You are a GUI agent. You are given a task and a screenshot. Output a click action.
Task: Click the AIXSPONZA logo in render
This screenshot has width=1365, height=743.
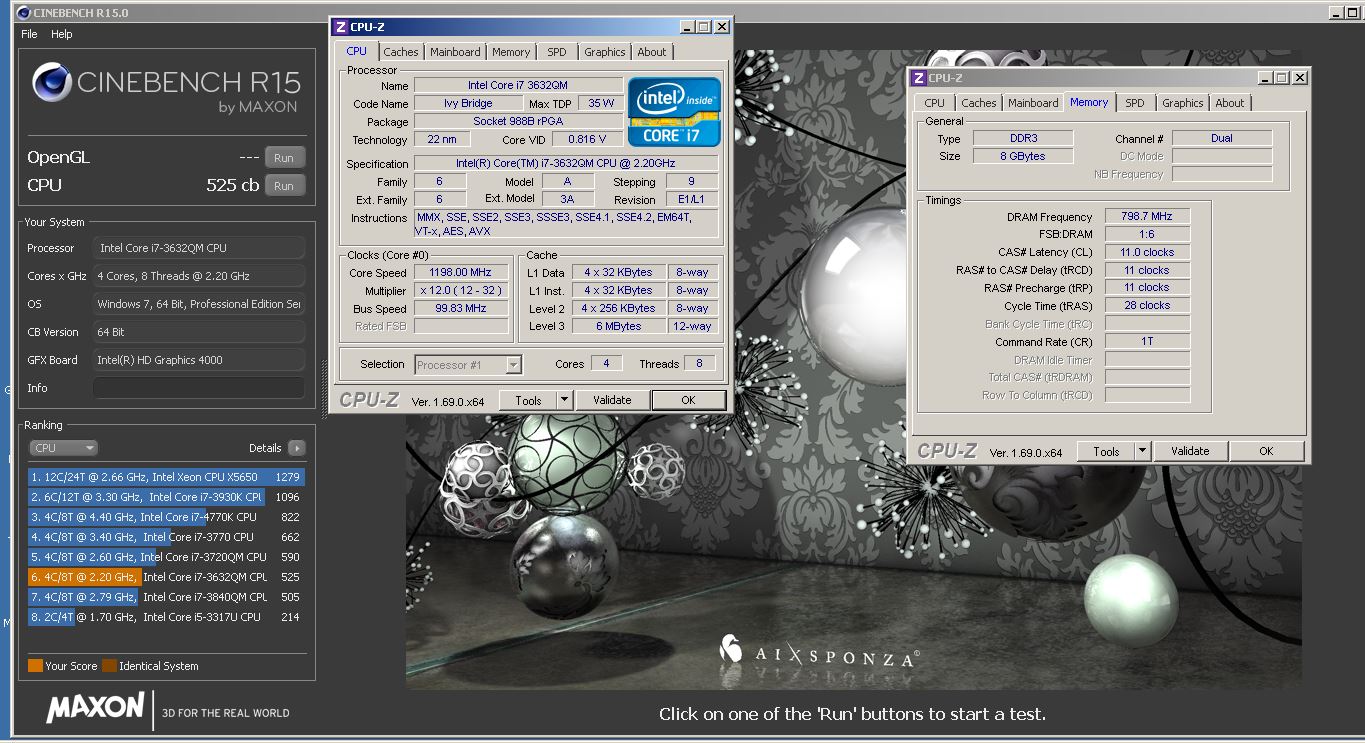819,653
